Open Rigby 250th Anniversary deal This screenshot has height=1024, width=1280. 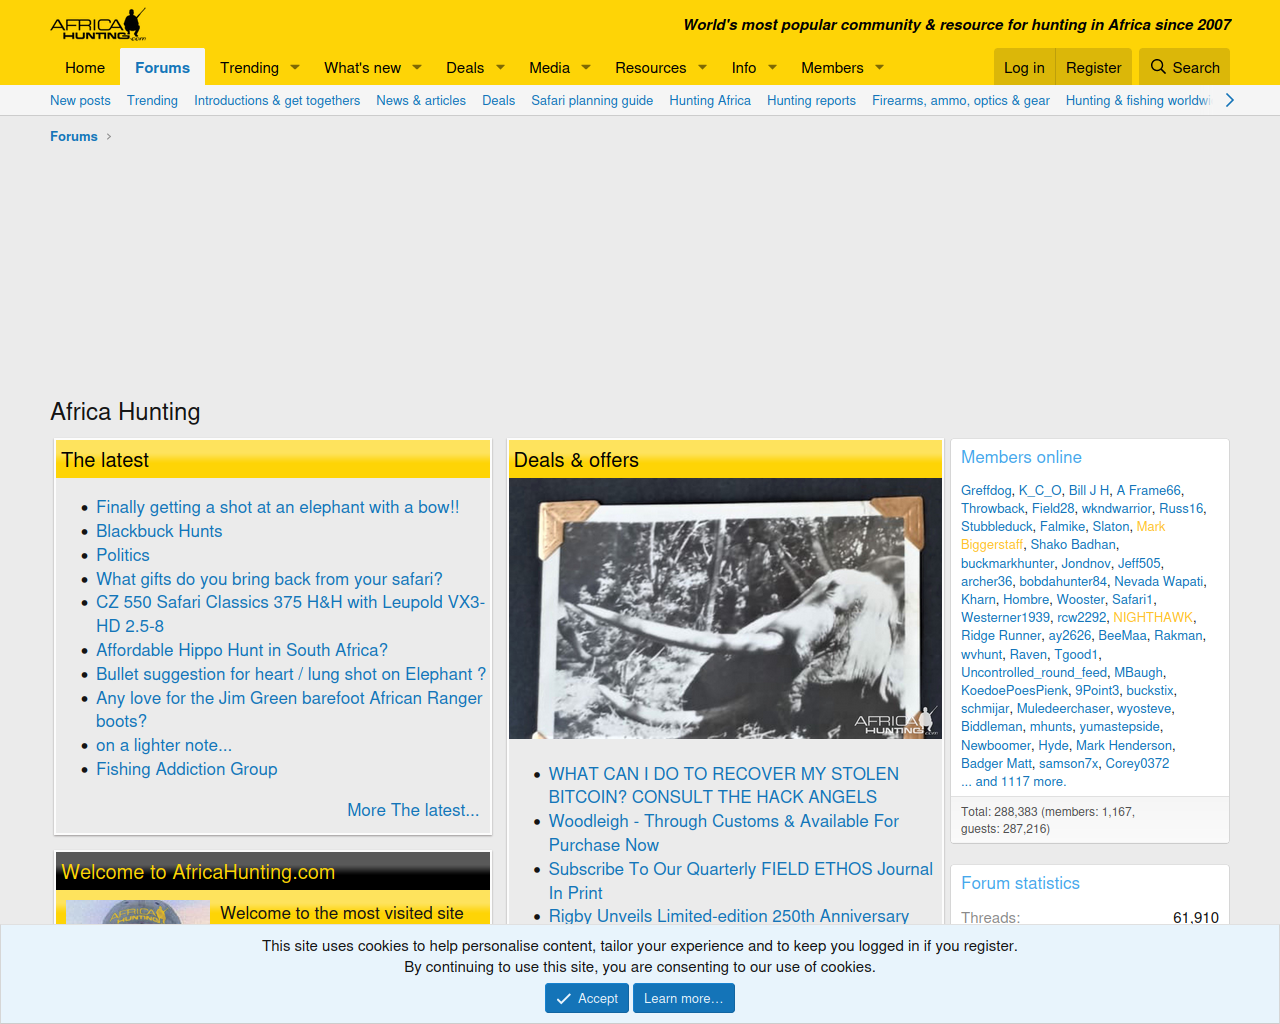coord(729,916)
